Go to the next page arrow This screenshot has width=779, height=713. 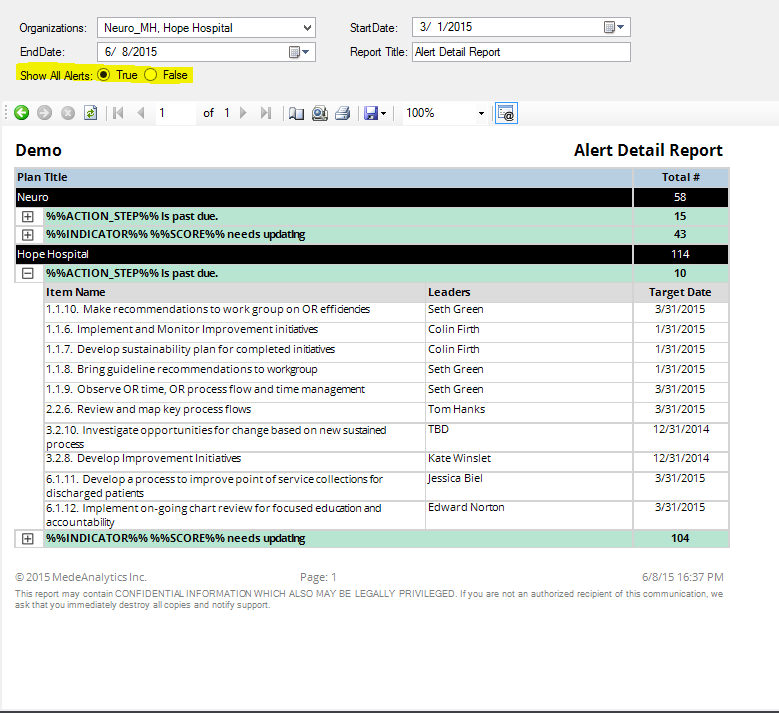(x=243, y=113)
